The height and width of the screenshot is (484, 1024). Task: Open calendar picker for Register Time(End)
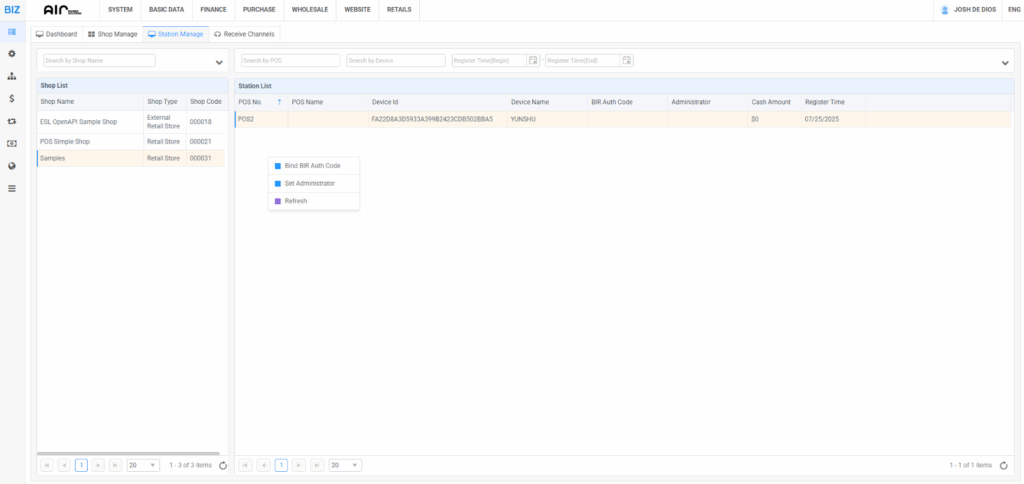pos(627,61)
